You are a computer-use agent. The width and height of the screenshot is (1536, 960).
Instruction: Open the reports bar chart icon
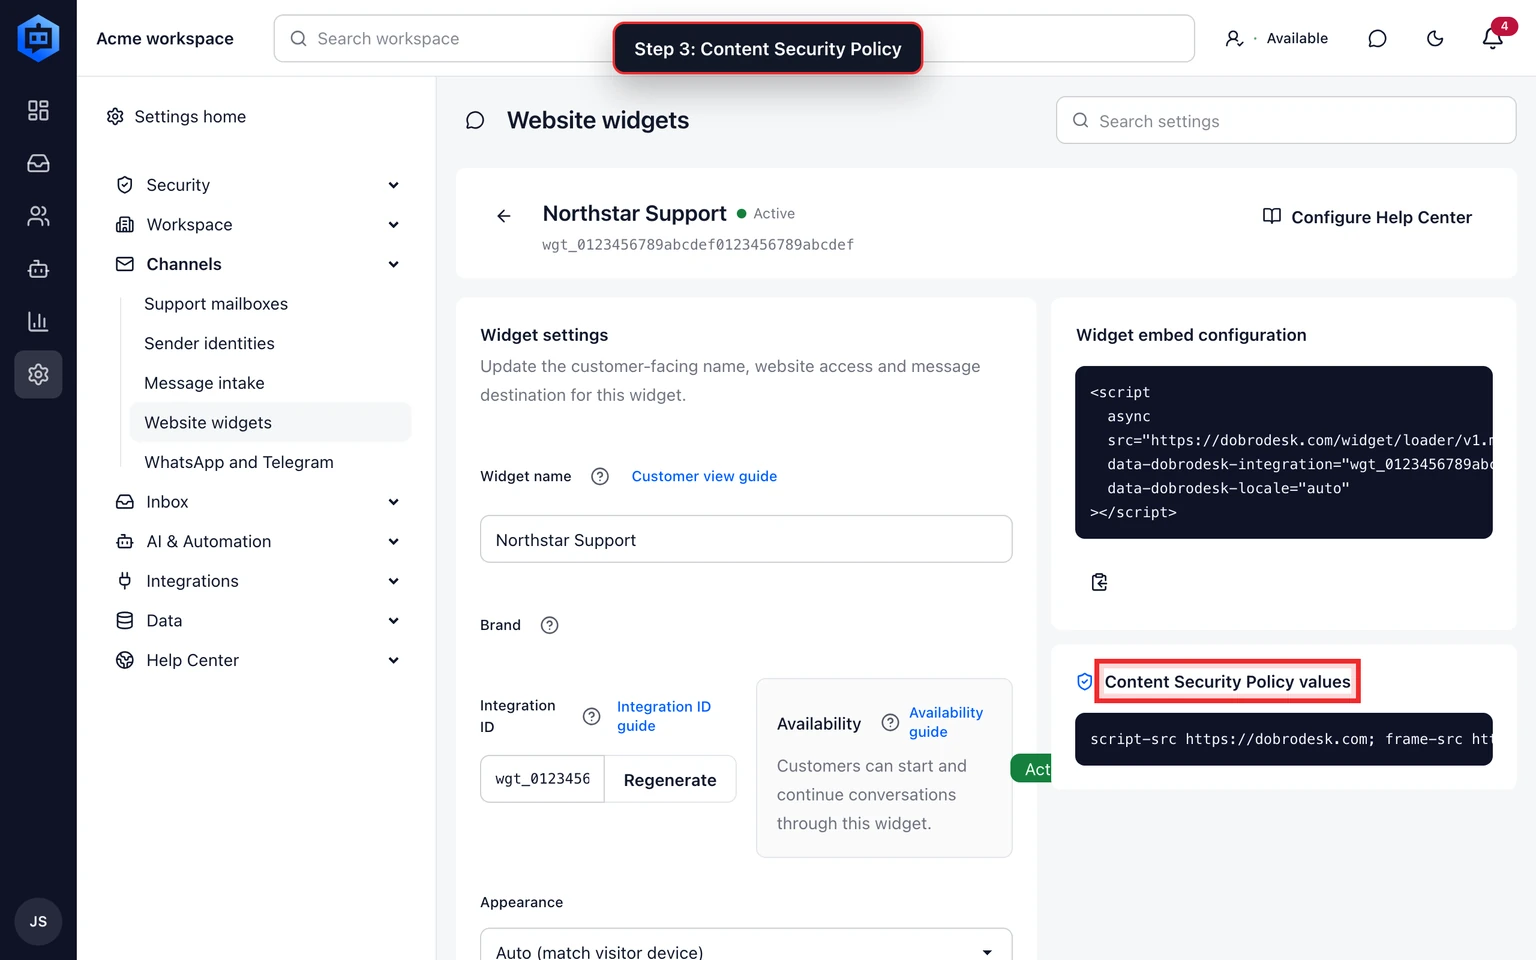point(38,322)
